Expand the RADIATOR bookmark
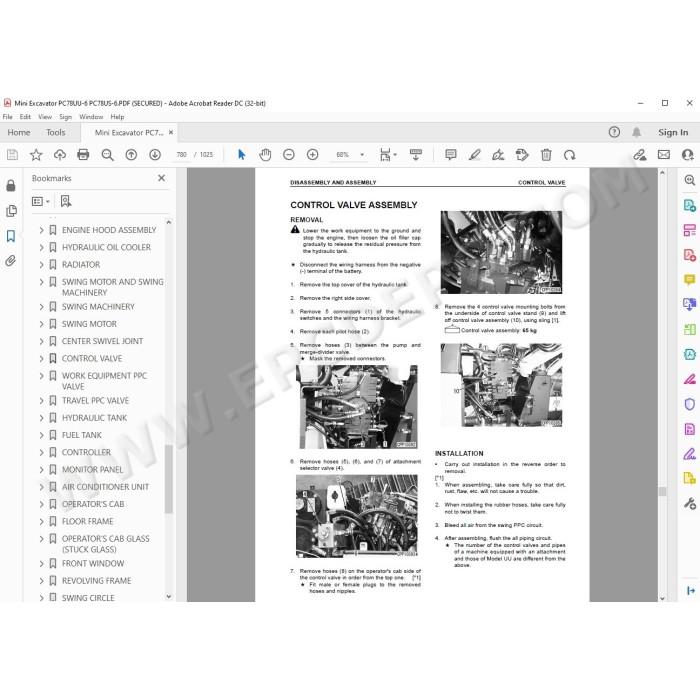The width and height of the screenshot is (700, 700). [x=41, y=265]
